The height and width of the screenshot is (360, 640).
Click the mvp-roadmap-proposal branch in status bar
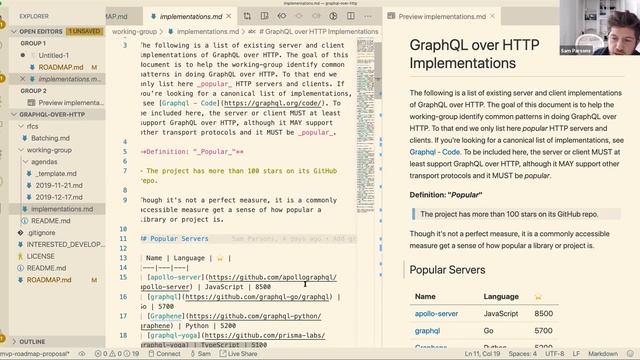pyautogui.click(x=35, y=354)
